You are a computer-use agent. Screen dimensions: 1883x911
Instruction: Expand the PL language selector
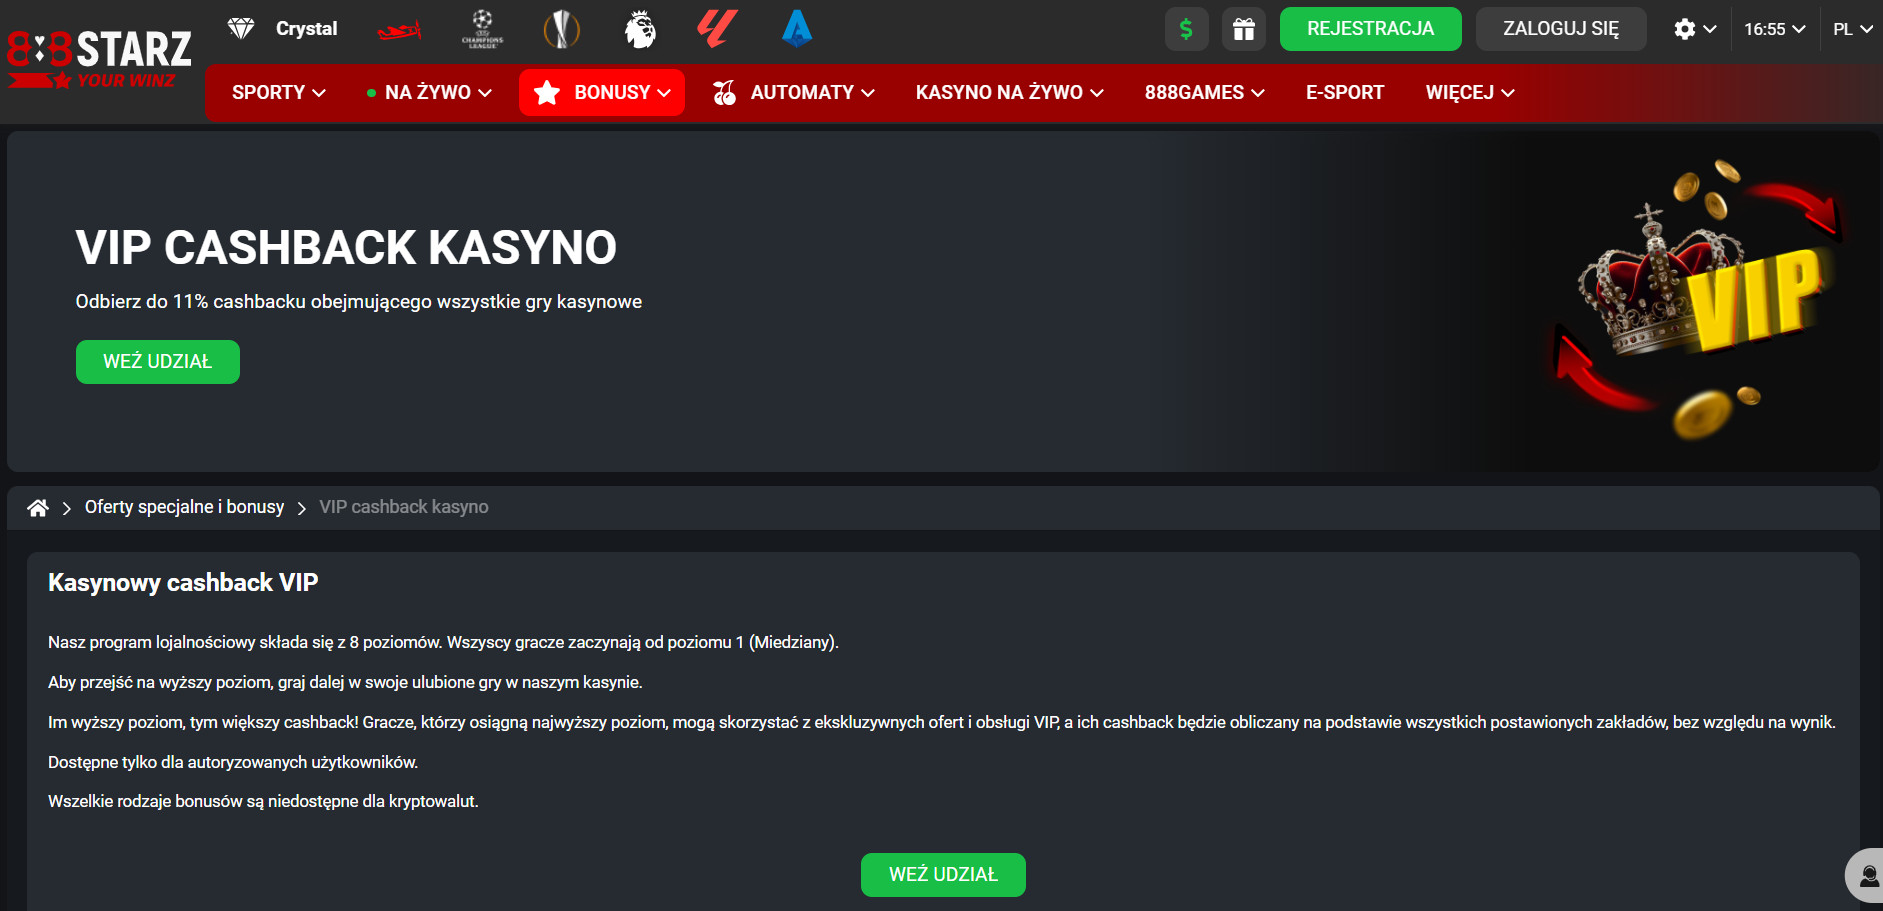tap(1853, 29)
